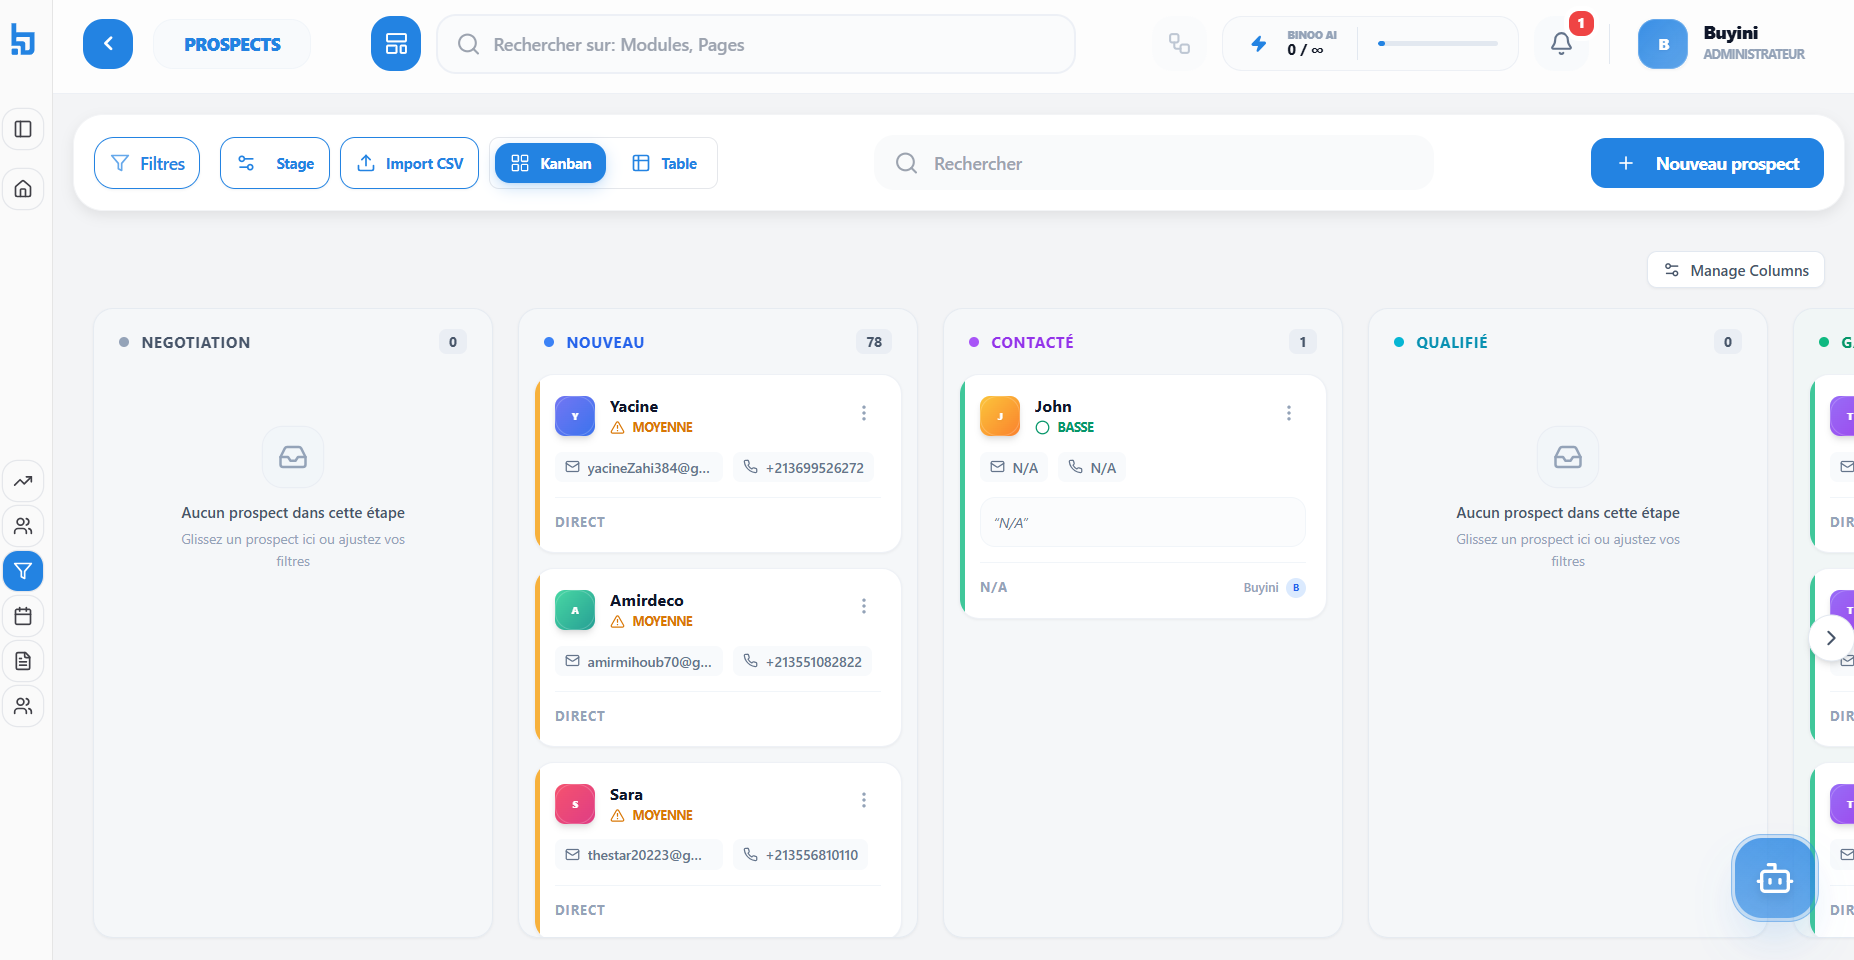Open Yacine card options menu

tap(864, 413)
